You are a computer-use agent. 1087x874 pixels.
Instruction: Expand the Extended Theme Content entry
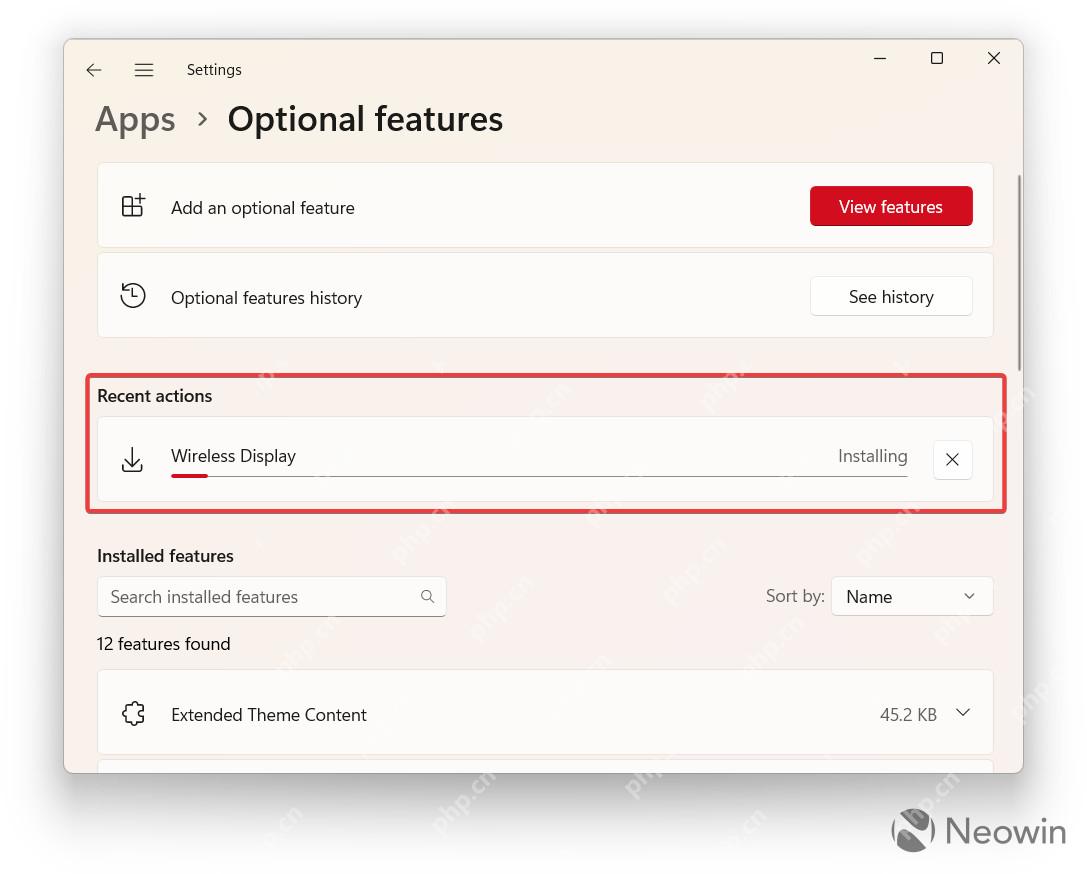click(963, 713)
